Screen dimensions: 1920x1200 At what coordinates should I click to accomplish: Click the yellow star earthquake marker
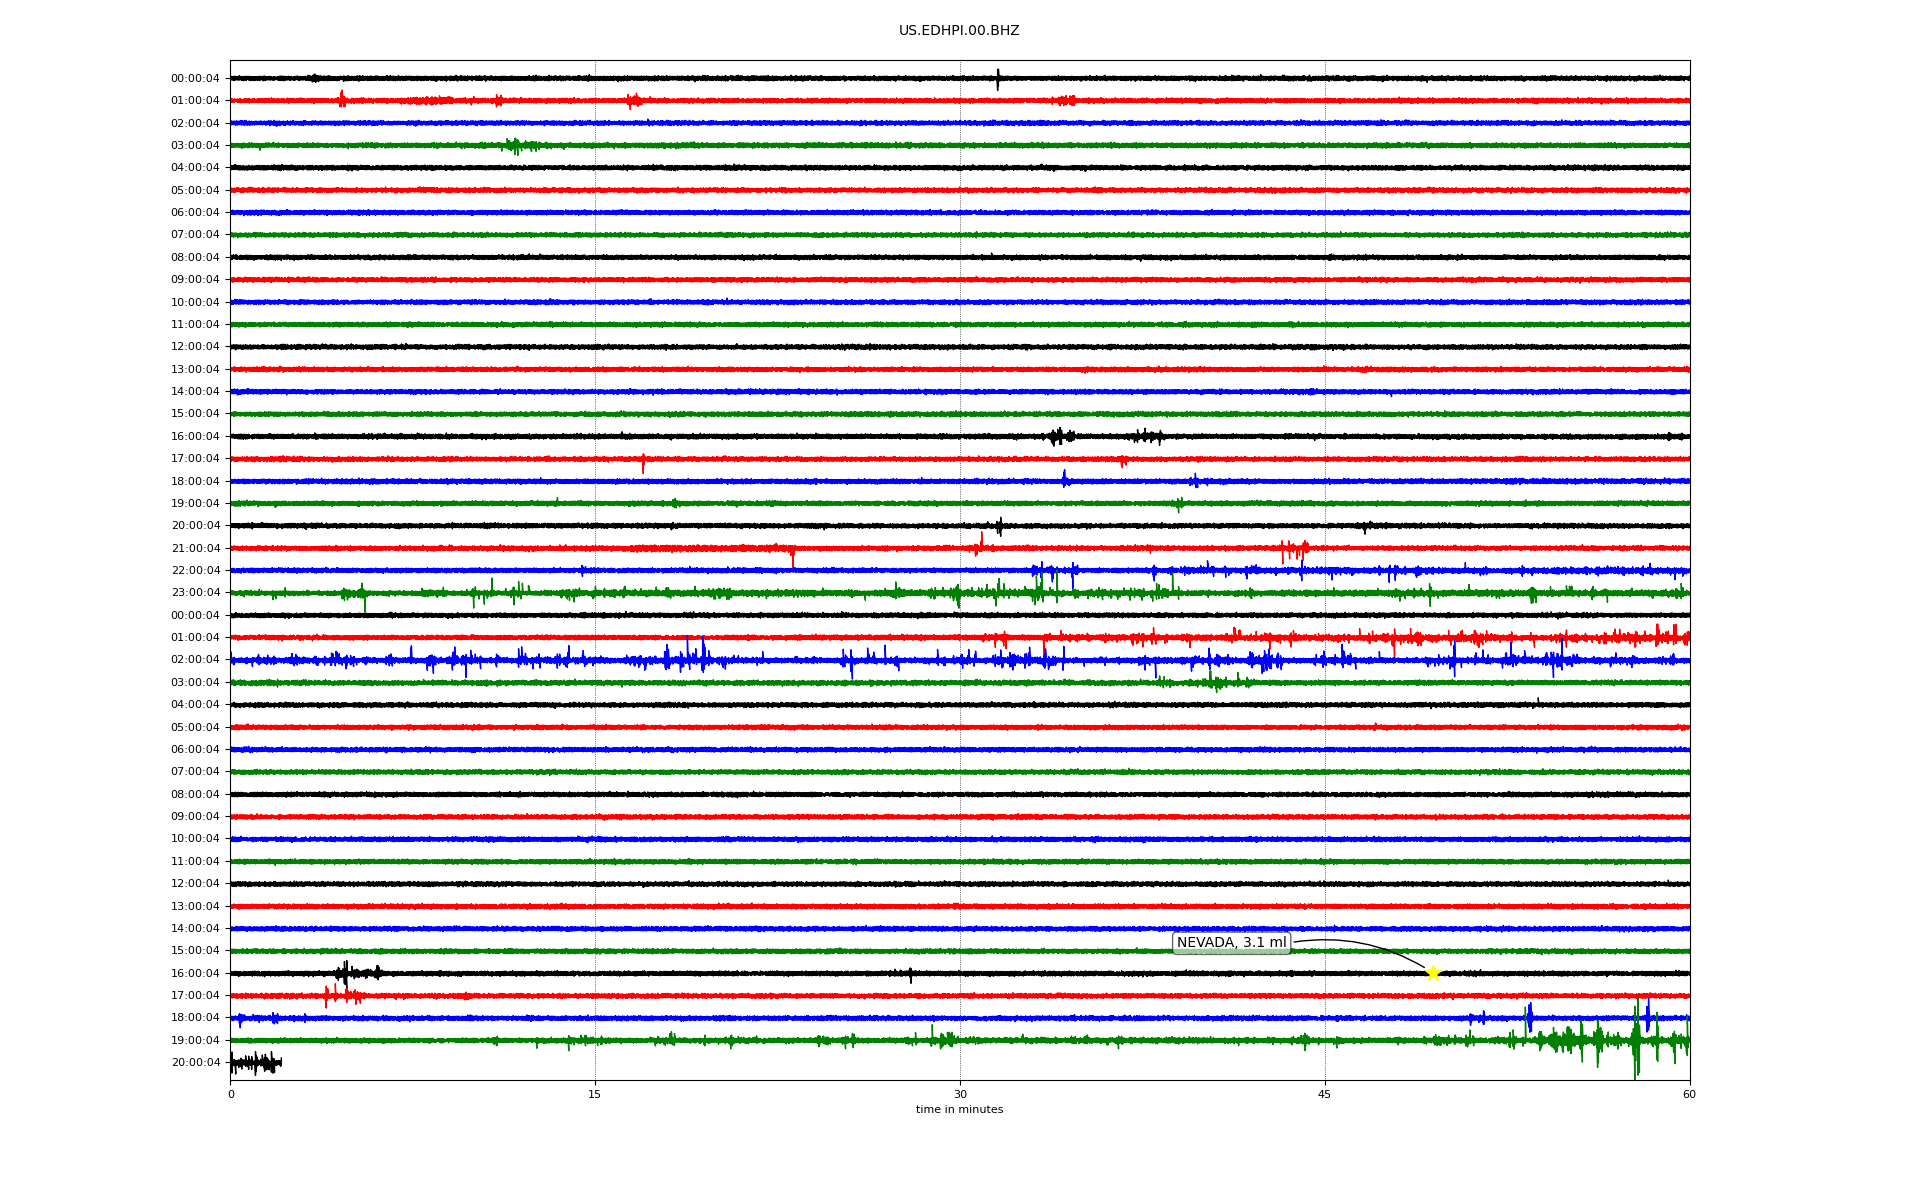1433,973
